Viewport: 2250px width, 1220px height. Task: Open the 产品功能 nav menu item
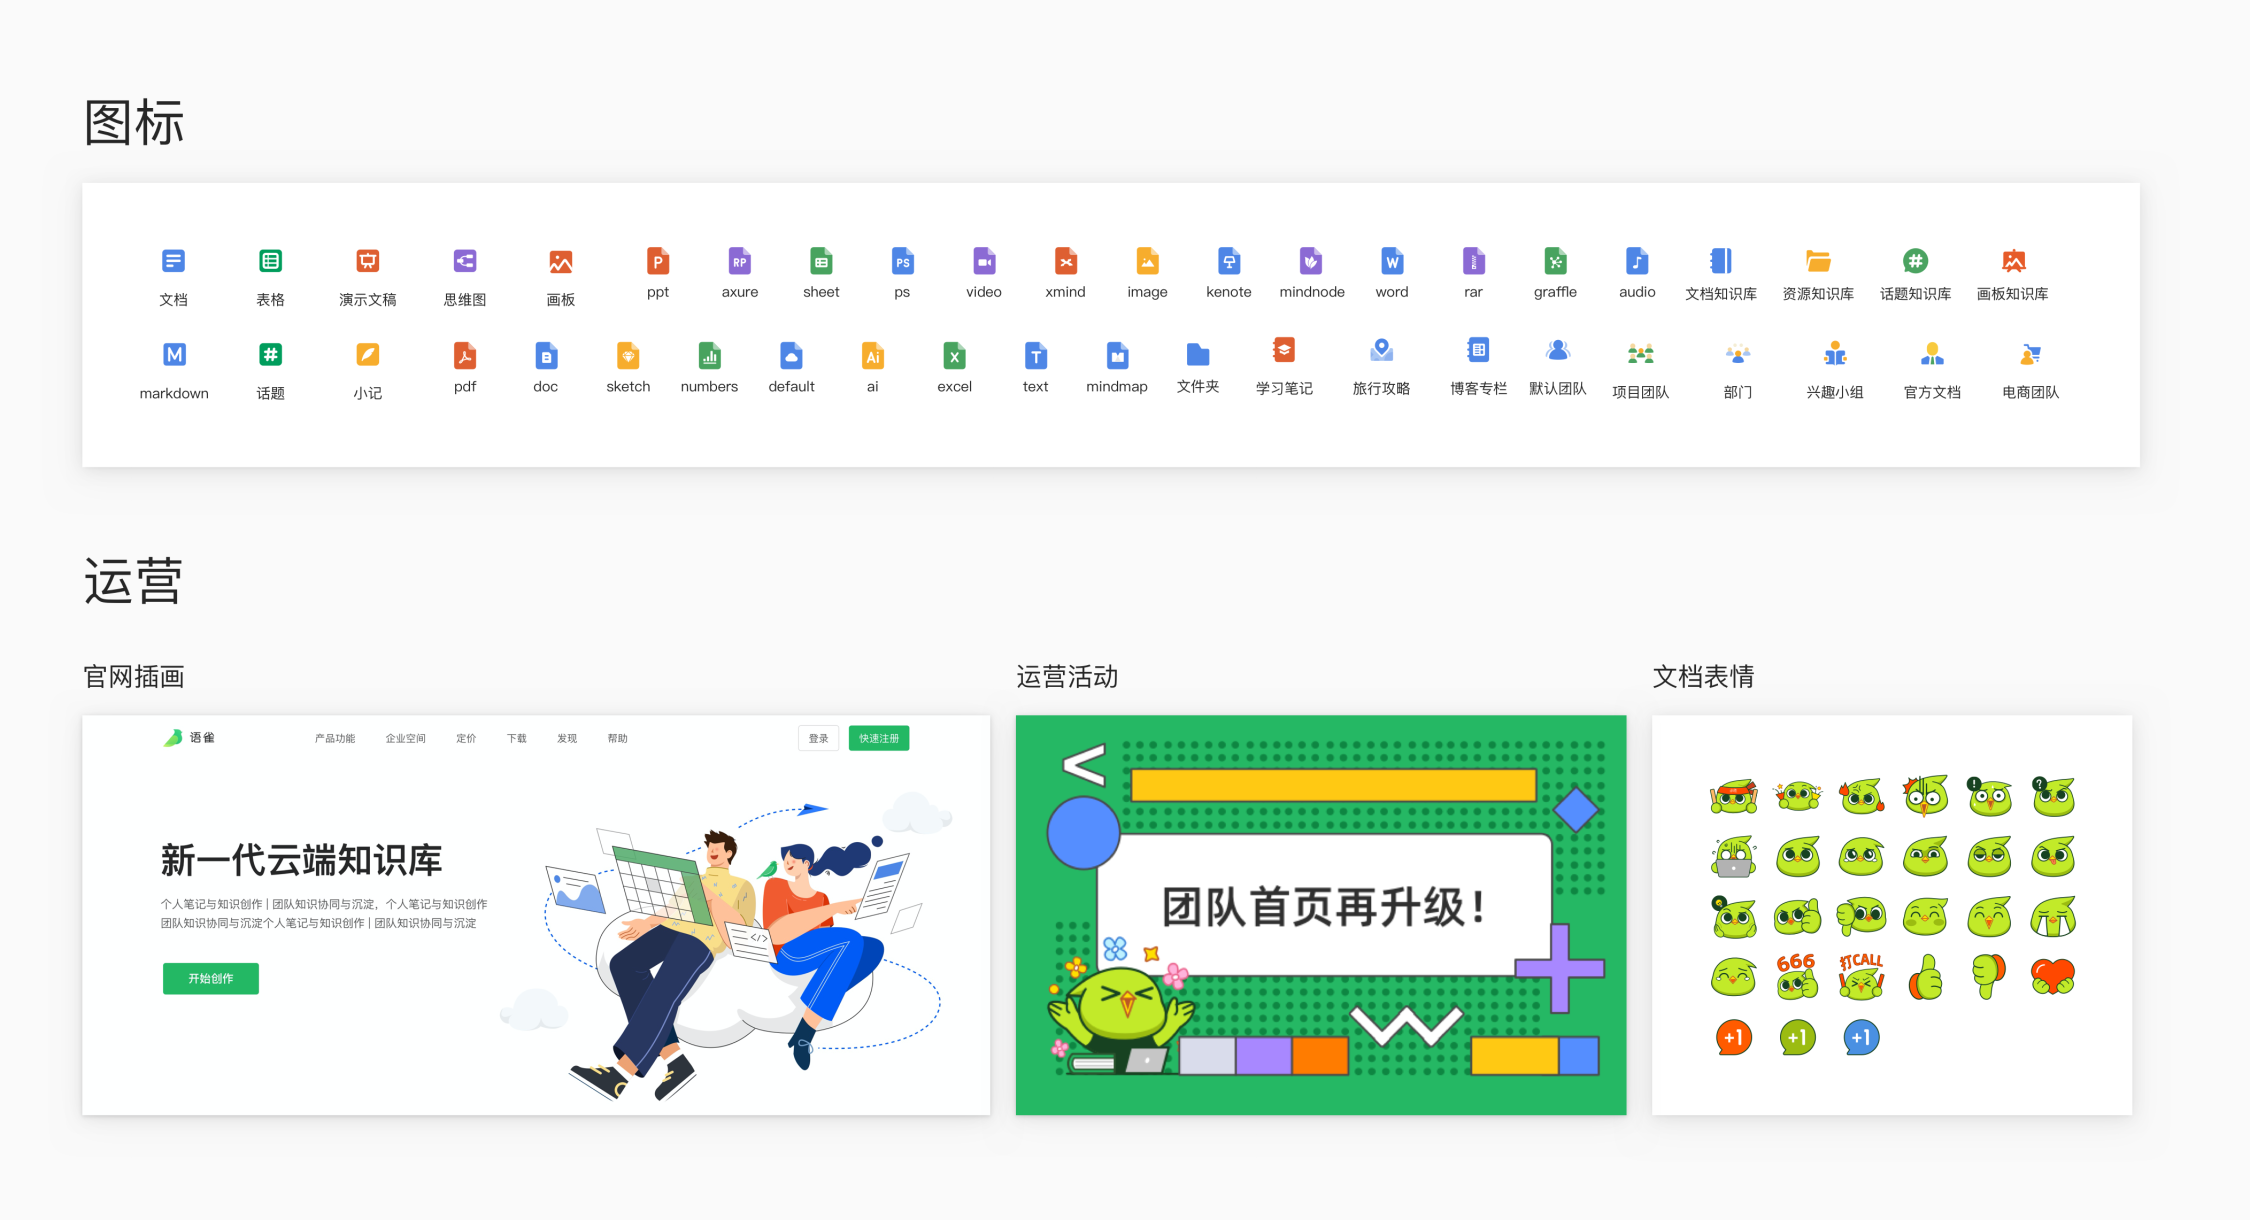click(x=335, y=739)
